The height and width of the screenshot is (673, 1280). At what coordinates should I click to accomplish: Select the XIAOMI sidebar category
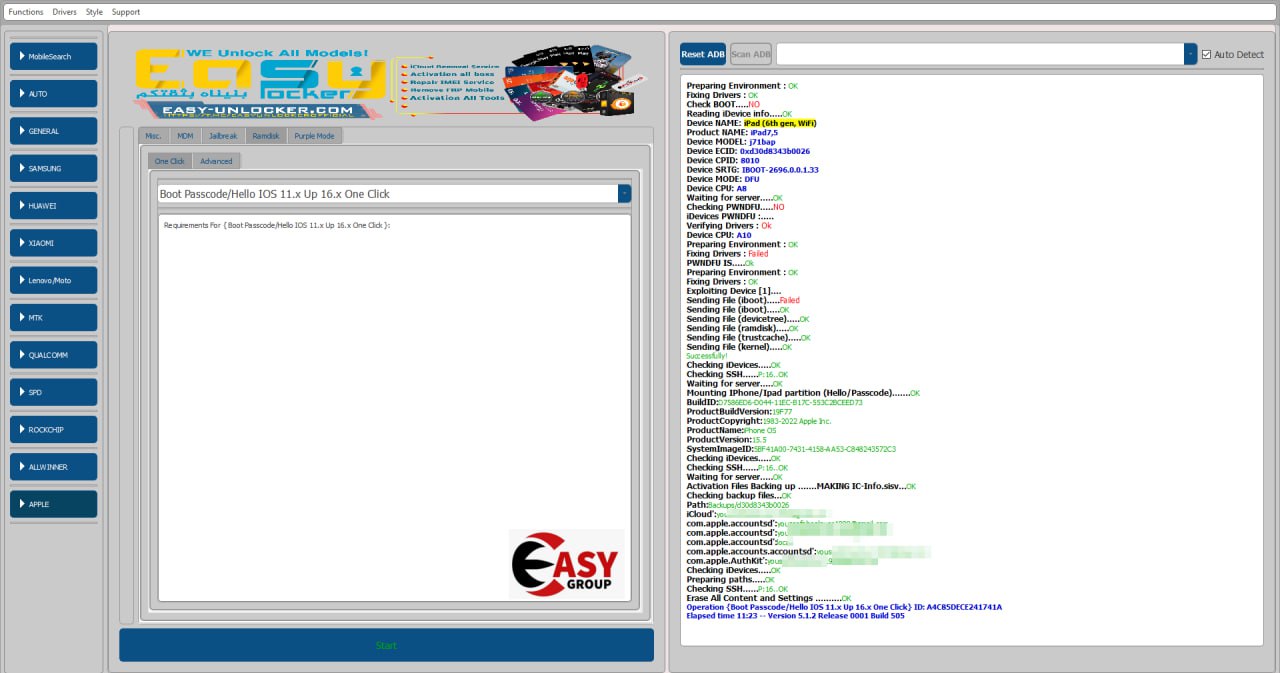point(54,243)
